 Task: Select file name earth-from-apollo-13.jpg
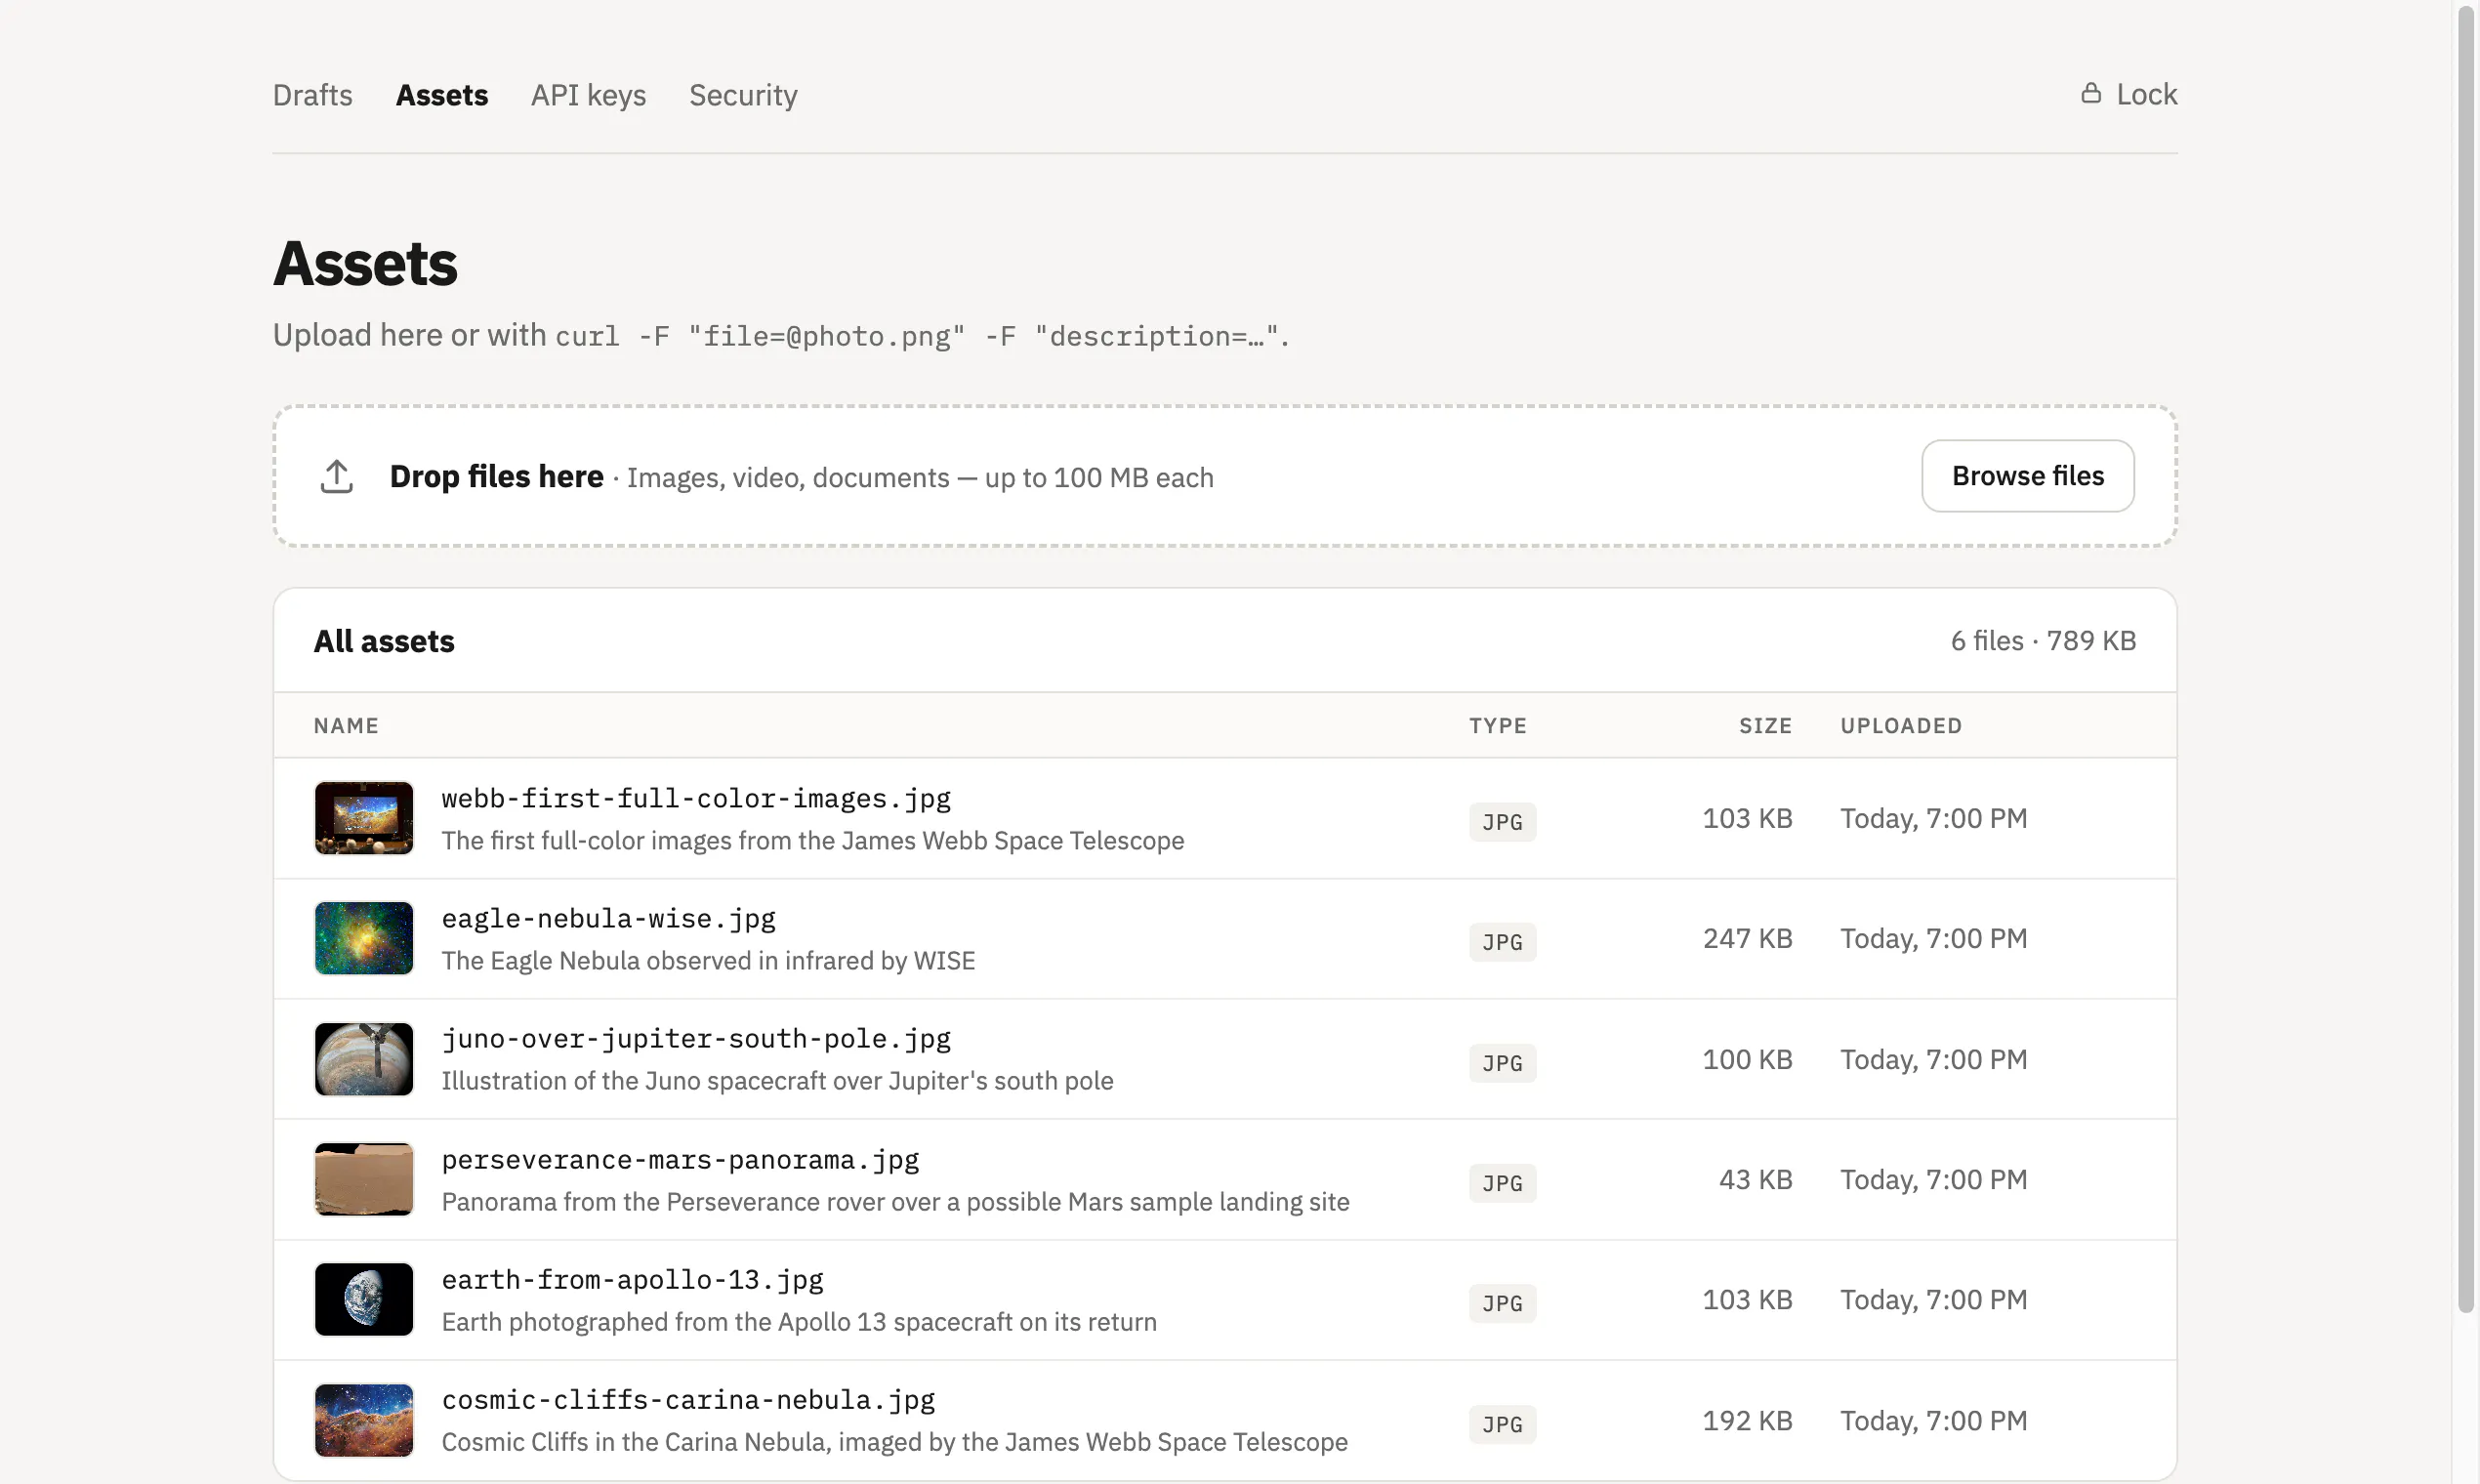632,1279
